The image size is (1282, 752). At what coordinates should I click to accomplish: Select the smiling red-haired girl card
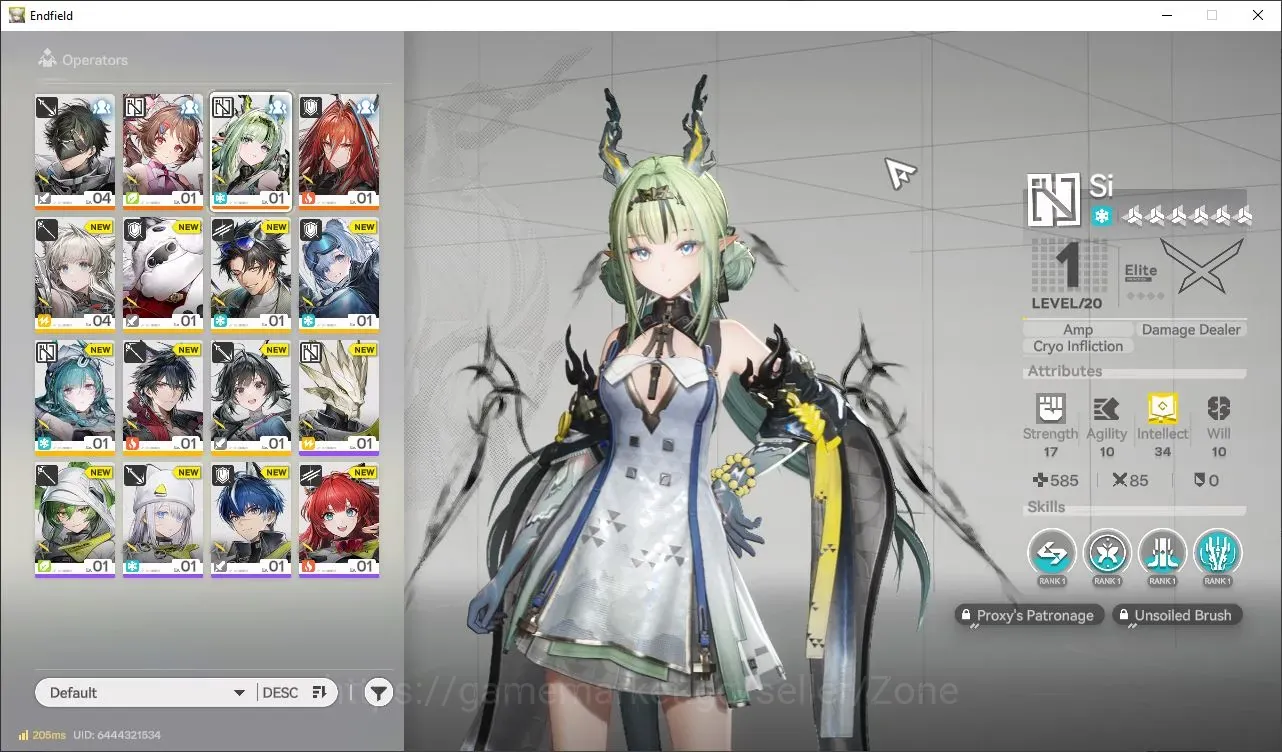click(x=339, y=520)
